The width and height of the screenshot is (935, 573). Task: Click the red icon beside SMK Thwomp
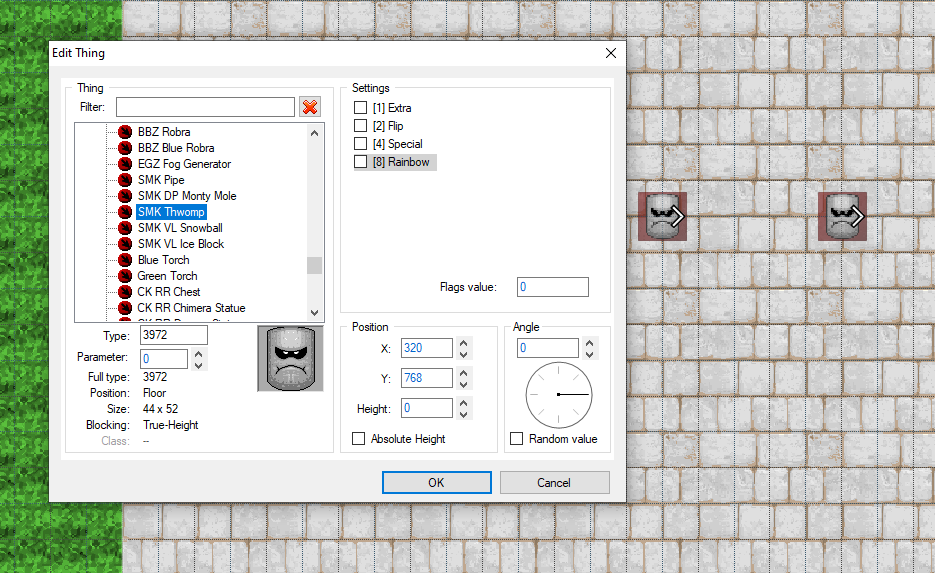125,212
